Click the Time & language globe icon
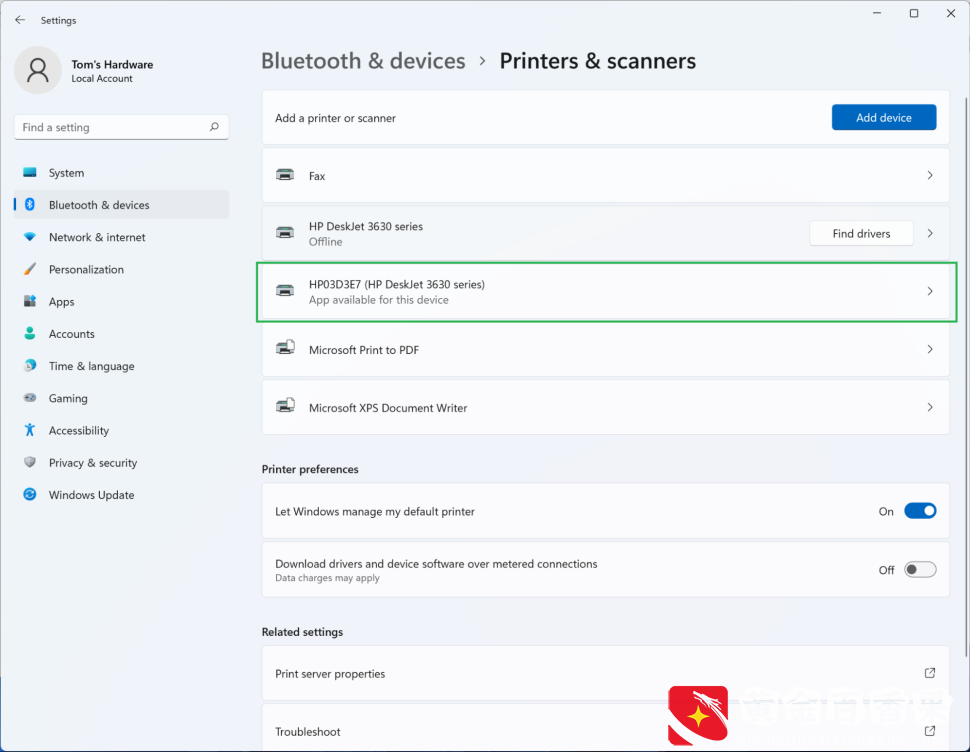The image size is (970, 752). 30,365
